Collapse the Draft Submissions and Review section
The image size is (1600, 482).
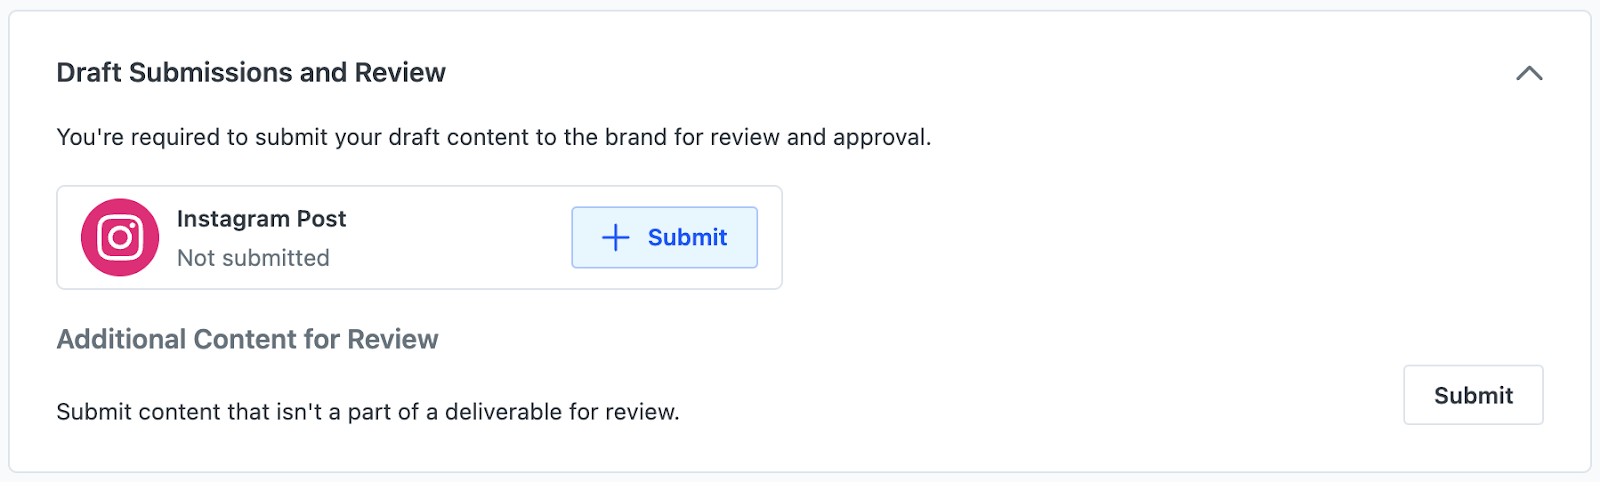(1529, 73)
